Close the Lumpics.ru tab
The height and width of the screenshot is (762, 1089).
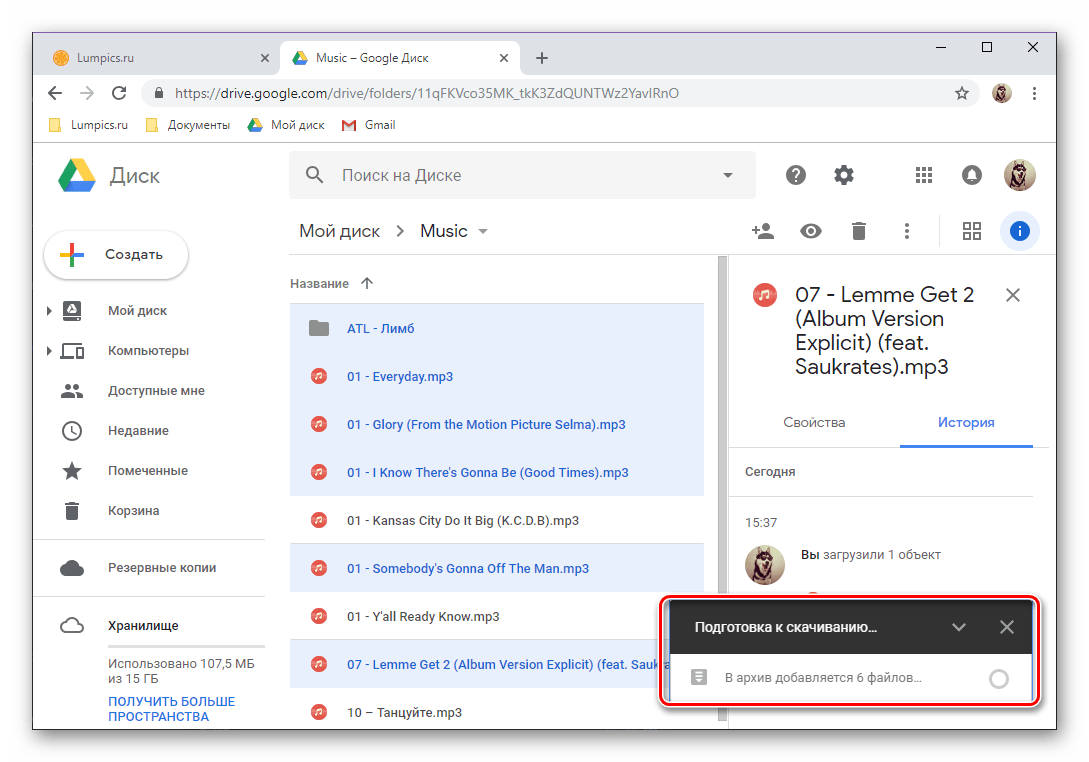[265, 58]
